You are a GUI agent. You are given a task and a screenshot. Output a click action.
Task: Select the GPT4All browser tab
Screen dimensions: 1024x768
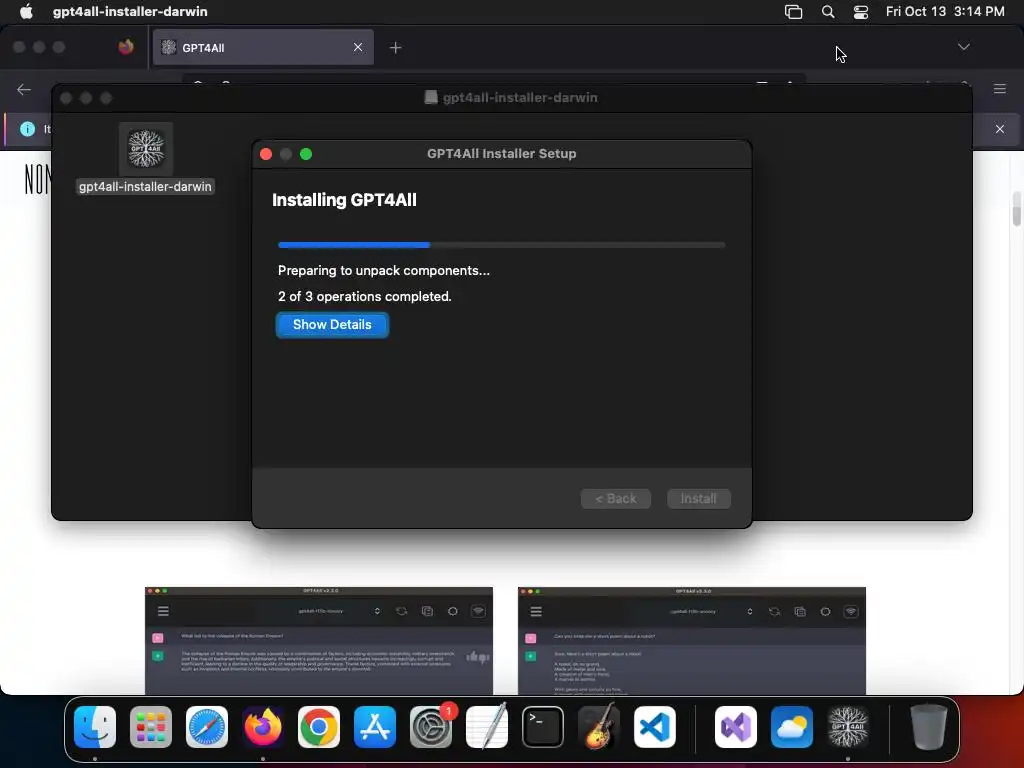point(263,47)
